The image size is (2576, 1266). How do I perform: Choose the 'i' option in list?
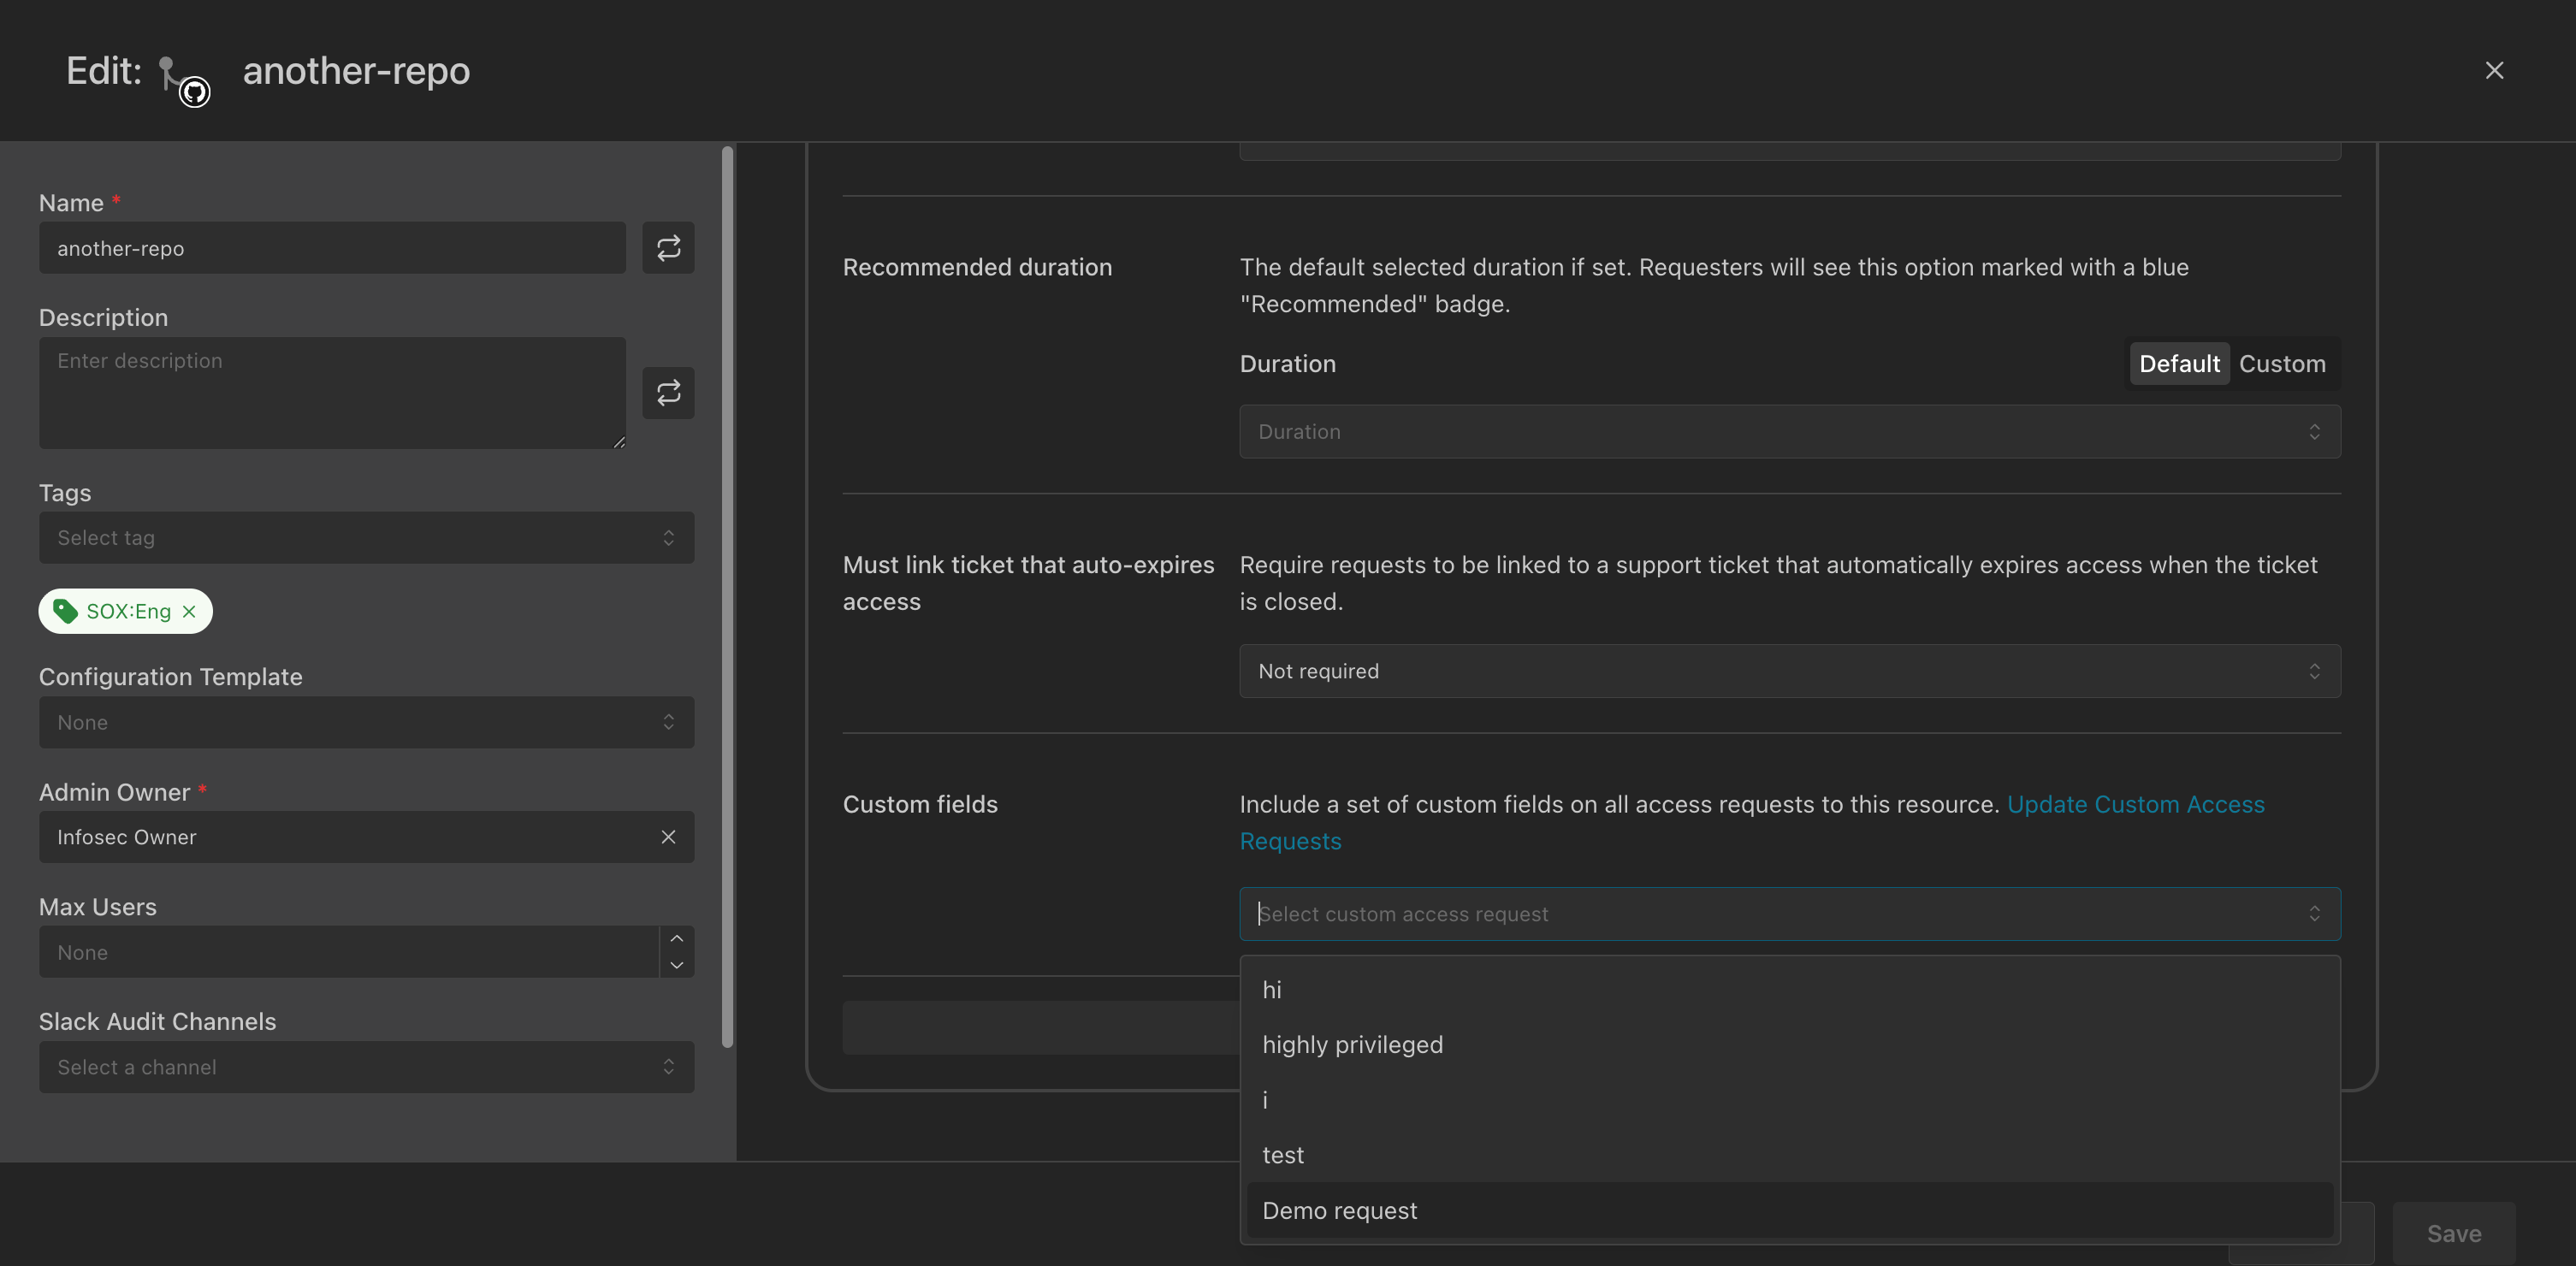1790,1100
